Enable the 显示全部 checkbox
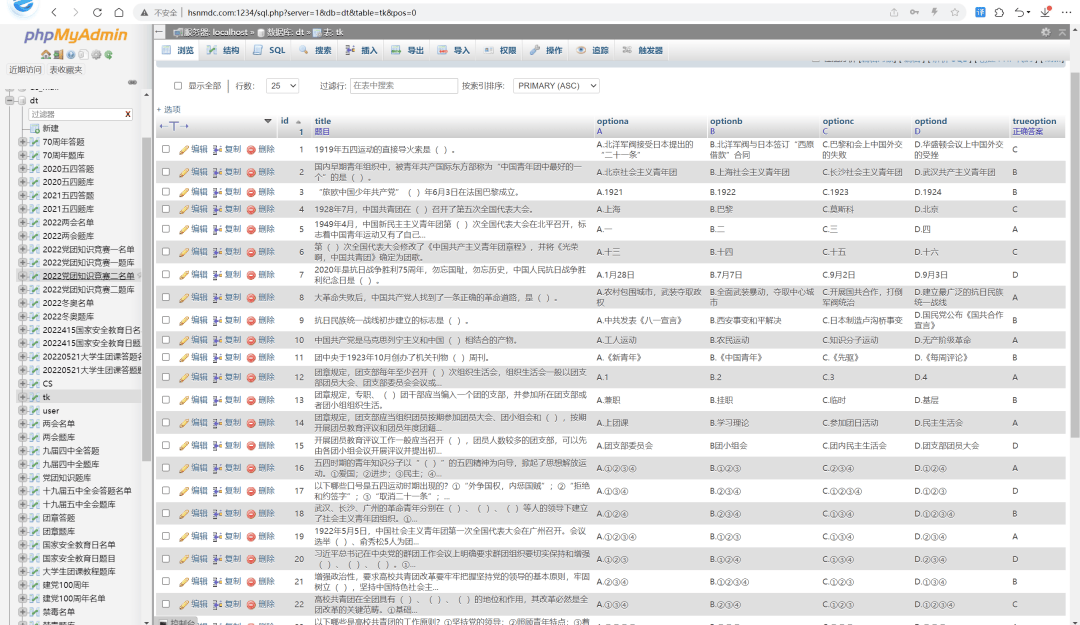Screen dimensions: 1080x625 [178, 86]
